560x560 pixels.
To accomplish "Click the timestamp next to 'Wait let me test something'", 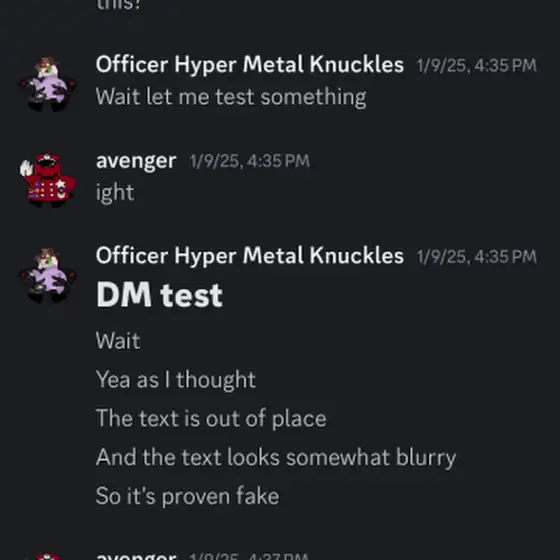I will point(476,66).
